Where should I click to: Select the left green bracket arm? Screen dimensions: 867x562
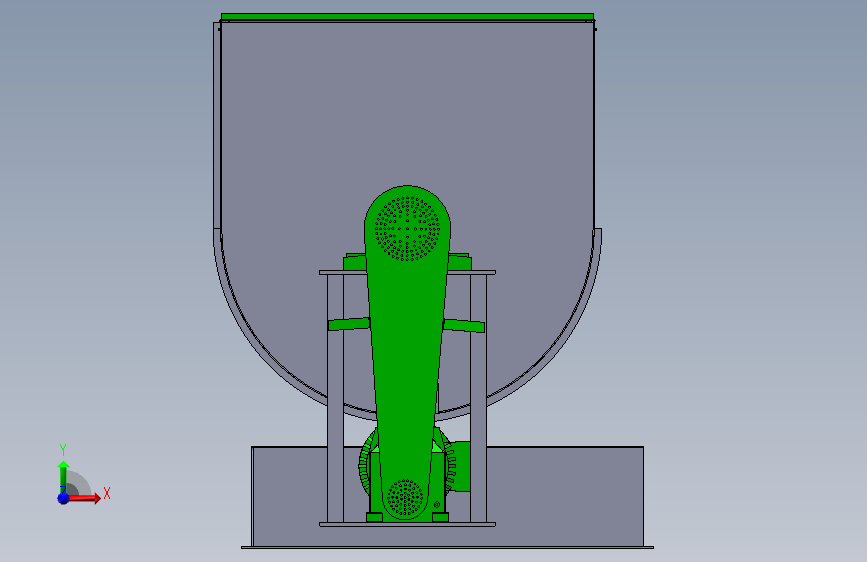tap(348, 324)
